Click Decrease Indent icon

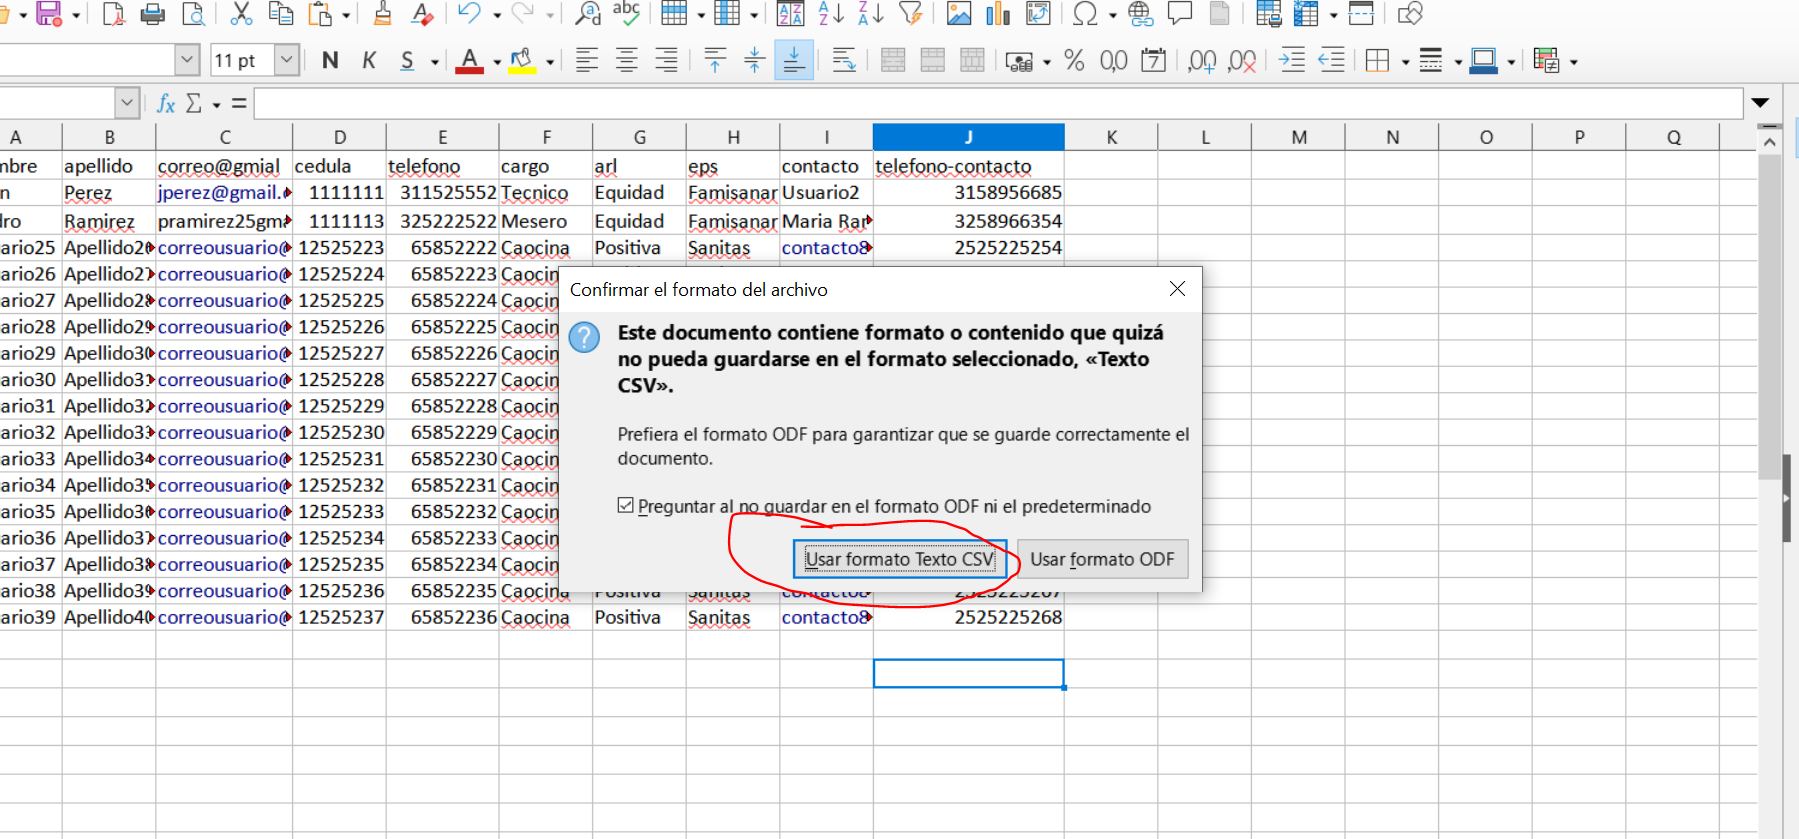click(1331, 61)
